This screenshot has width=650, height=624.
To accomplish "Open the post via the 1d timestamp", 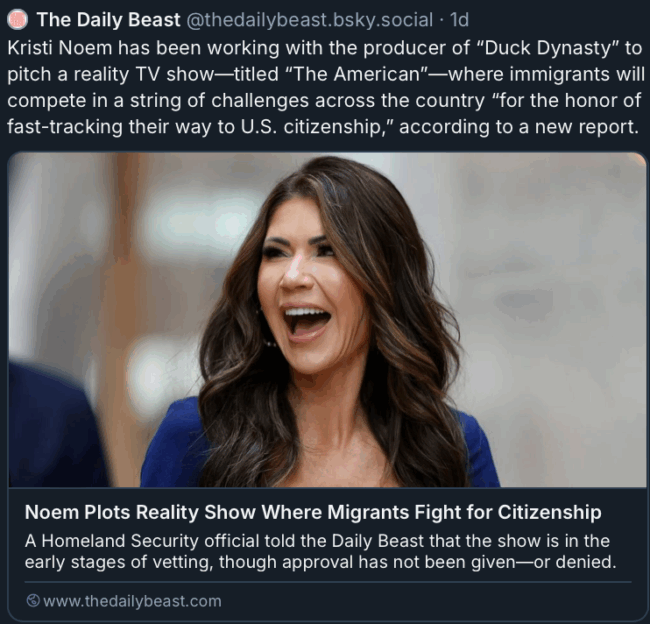I will click(459, 19).
